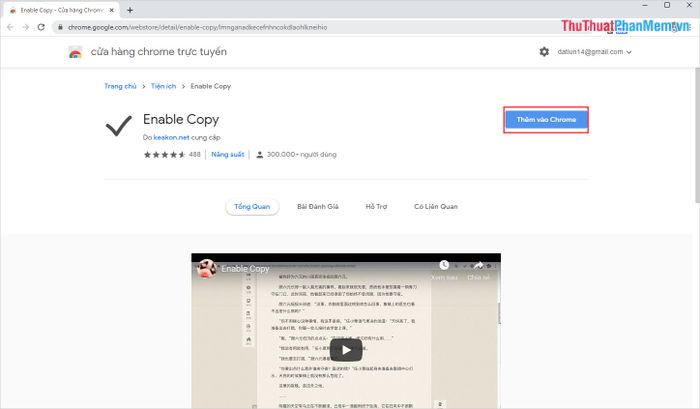700x409 pixels.
Task: Follow the Trang chủ breadcrumb link
Action: (x=120, y=86)
